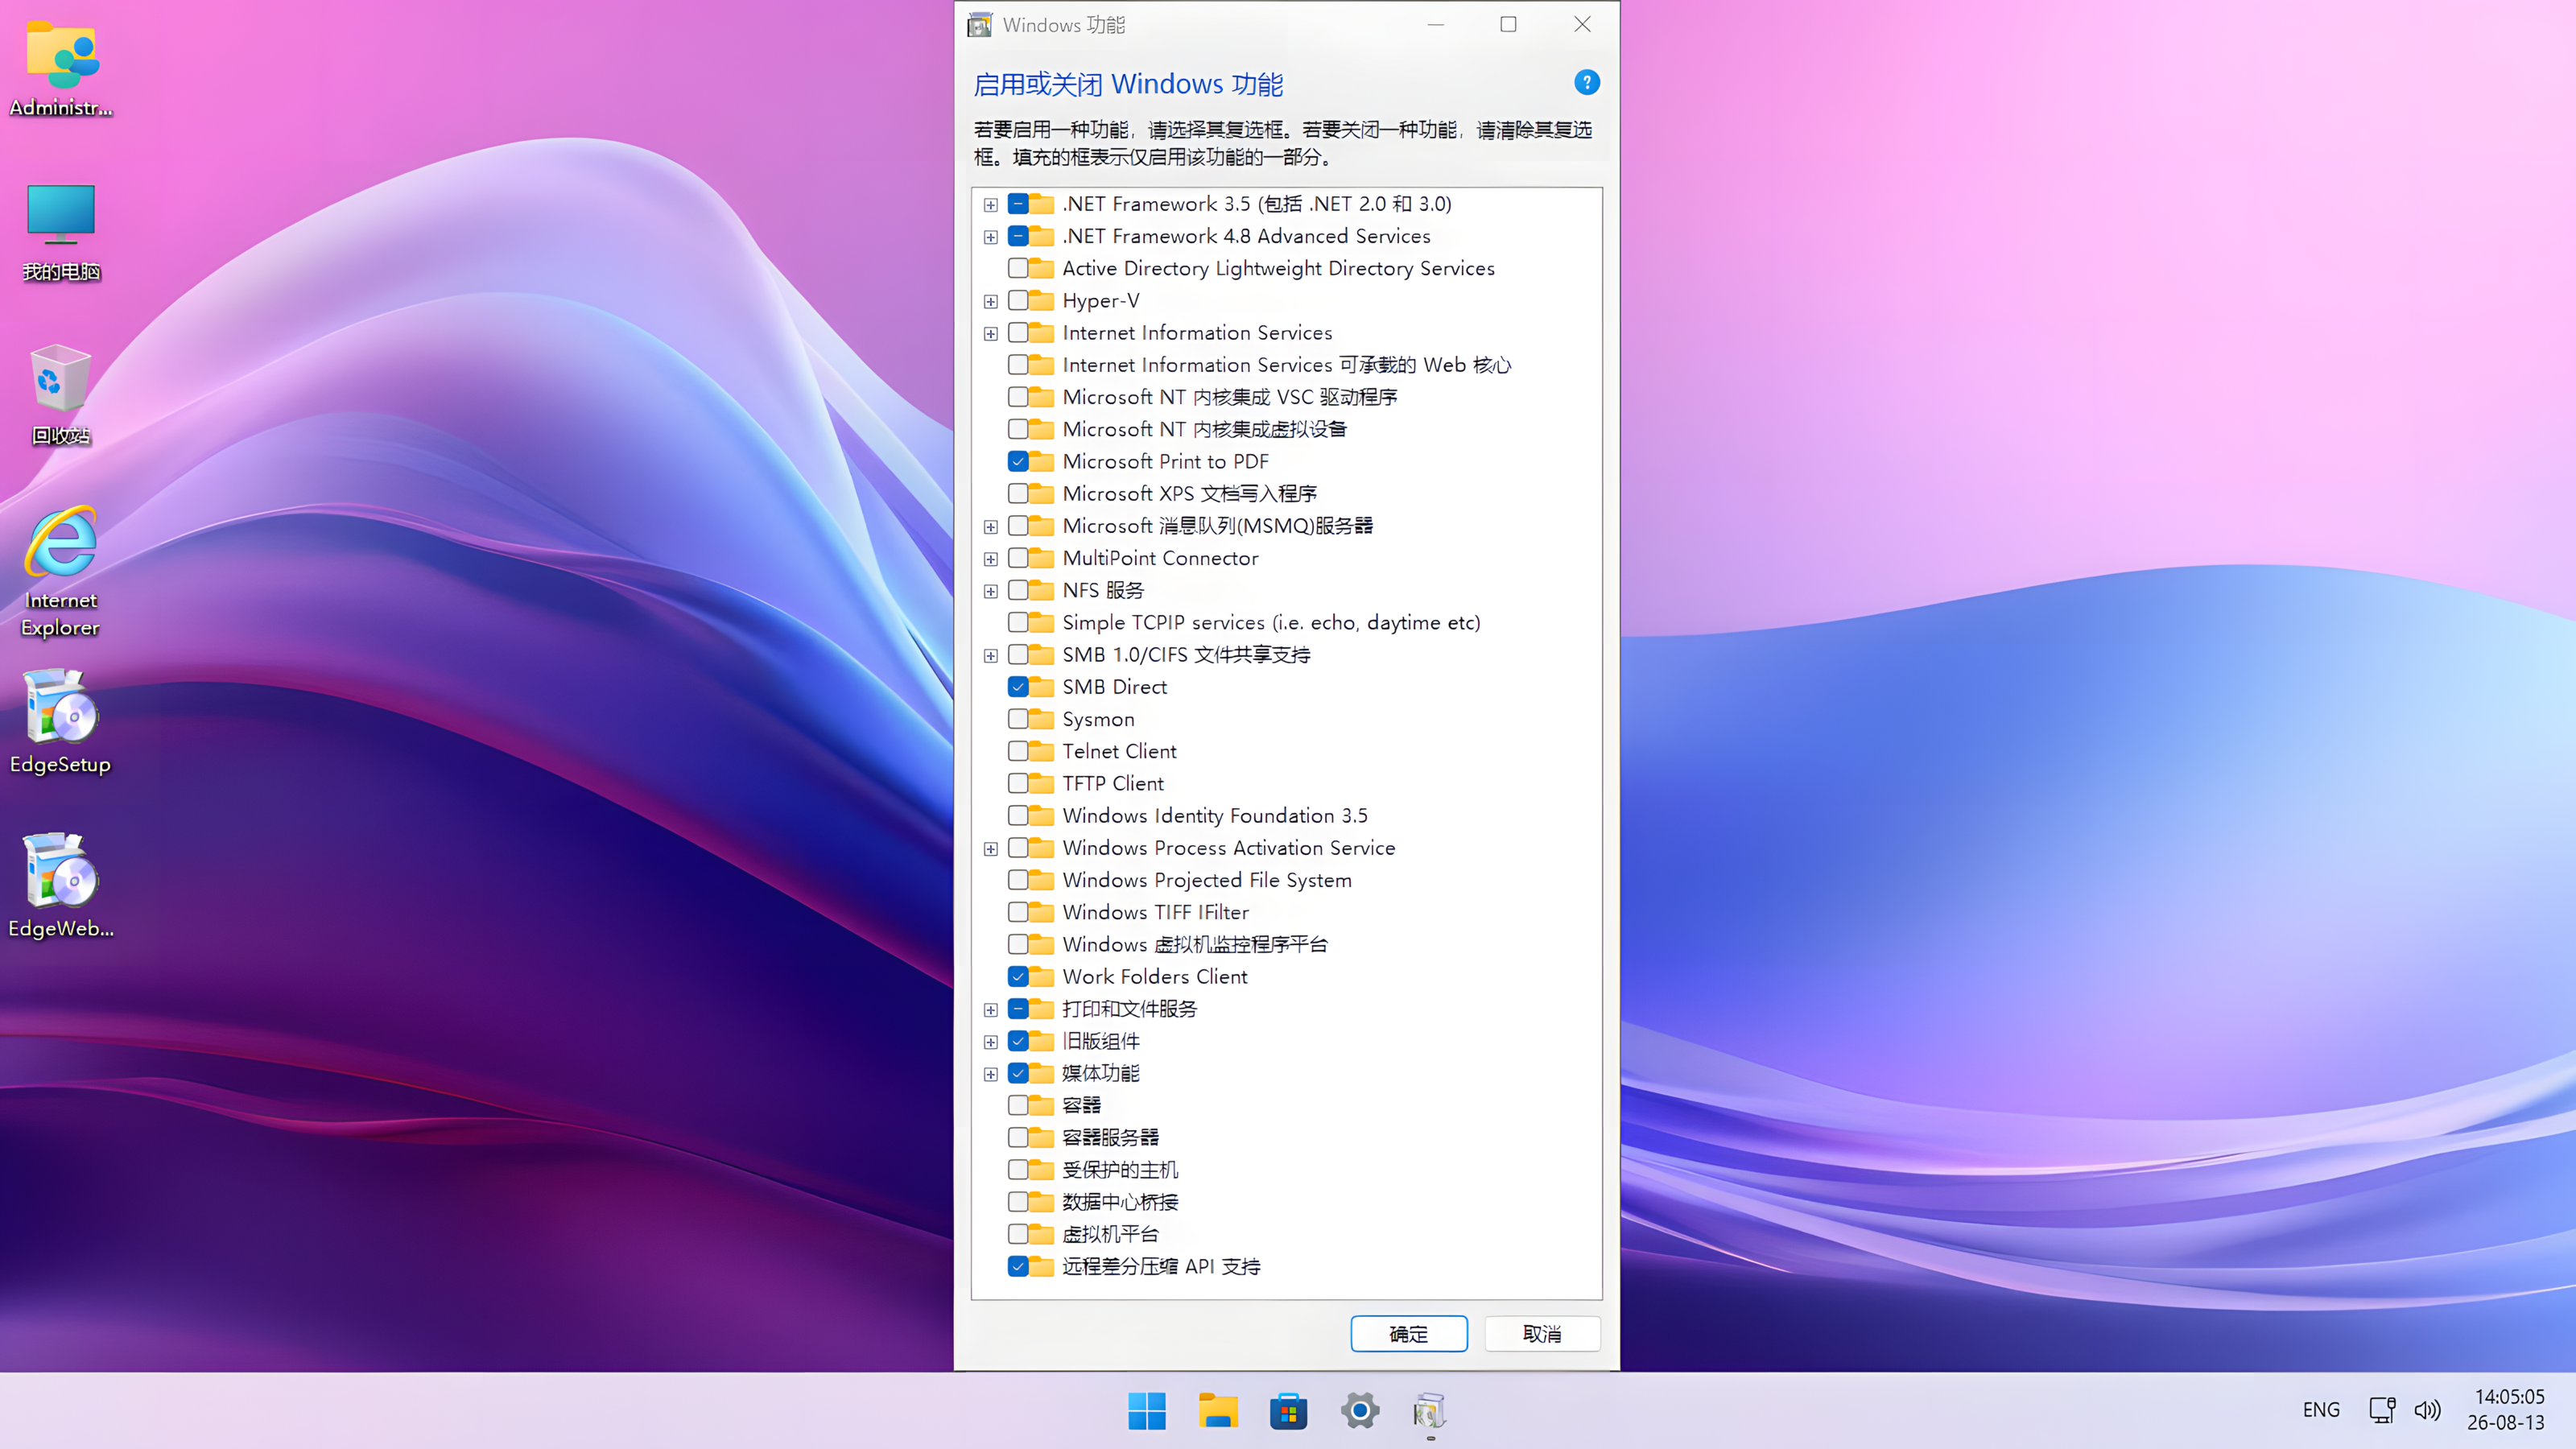The image size is (2576, 1449).
Task: Enable the Hyper-V checkbox
Action: (1018, 300)
